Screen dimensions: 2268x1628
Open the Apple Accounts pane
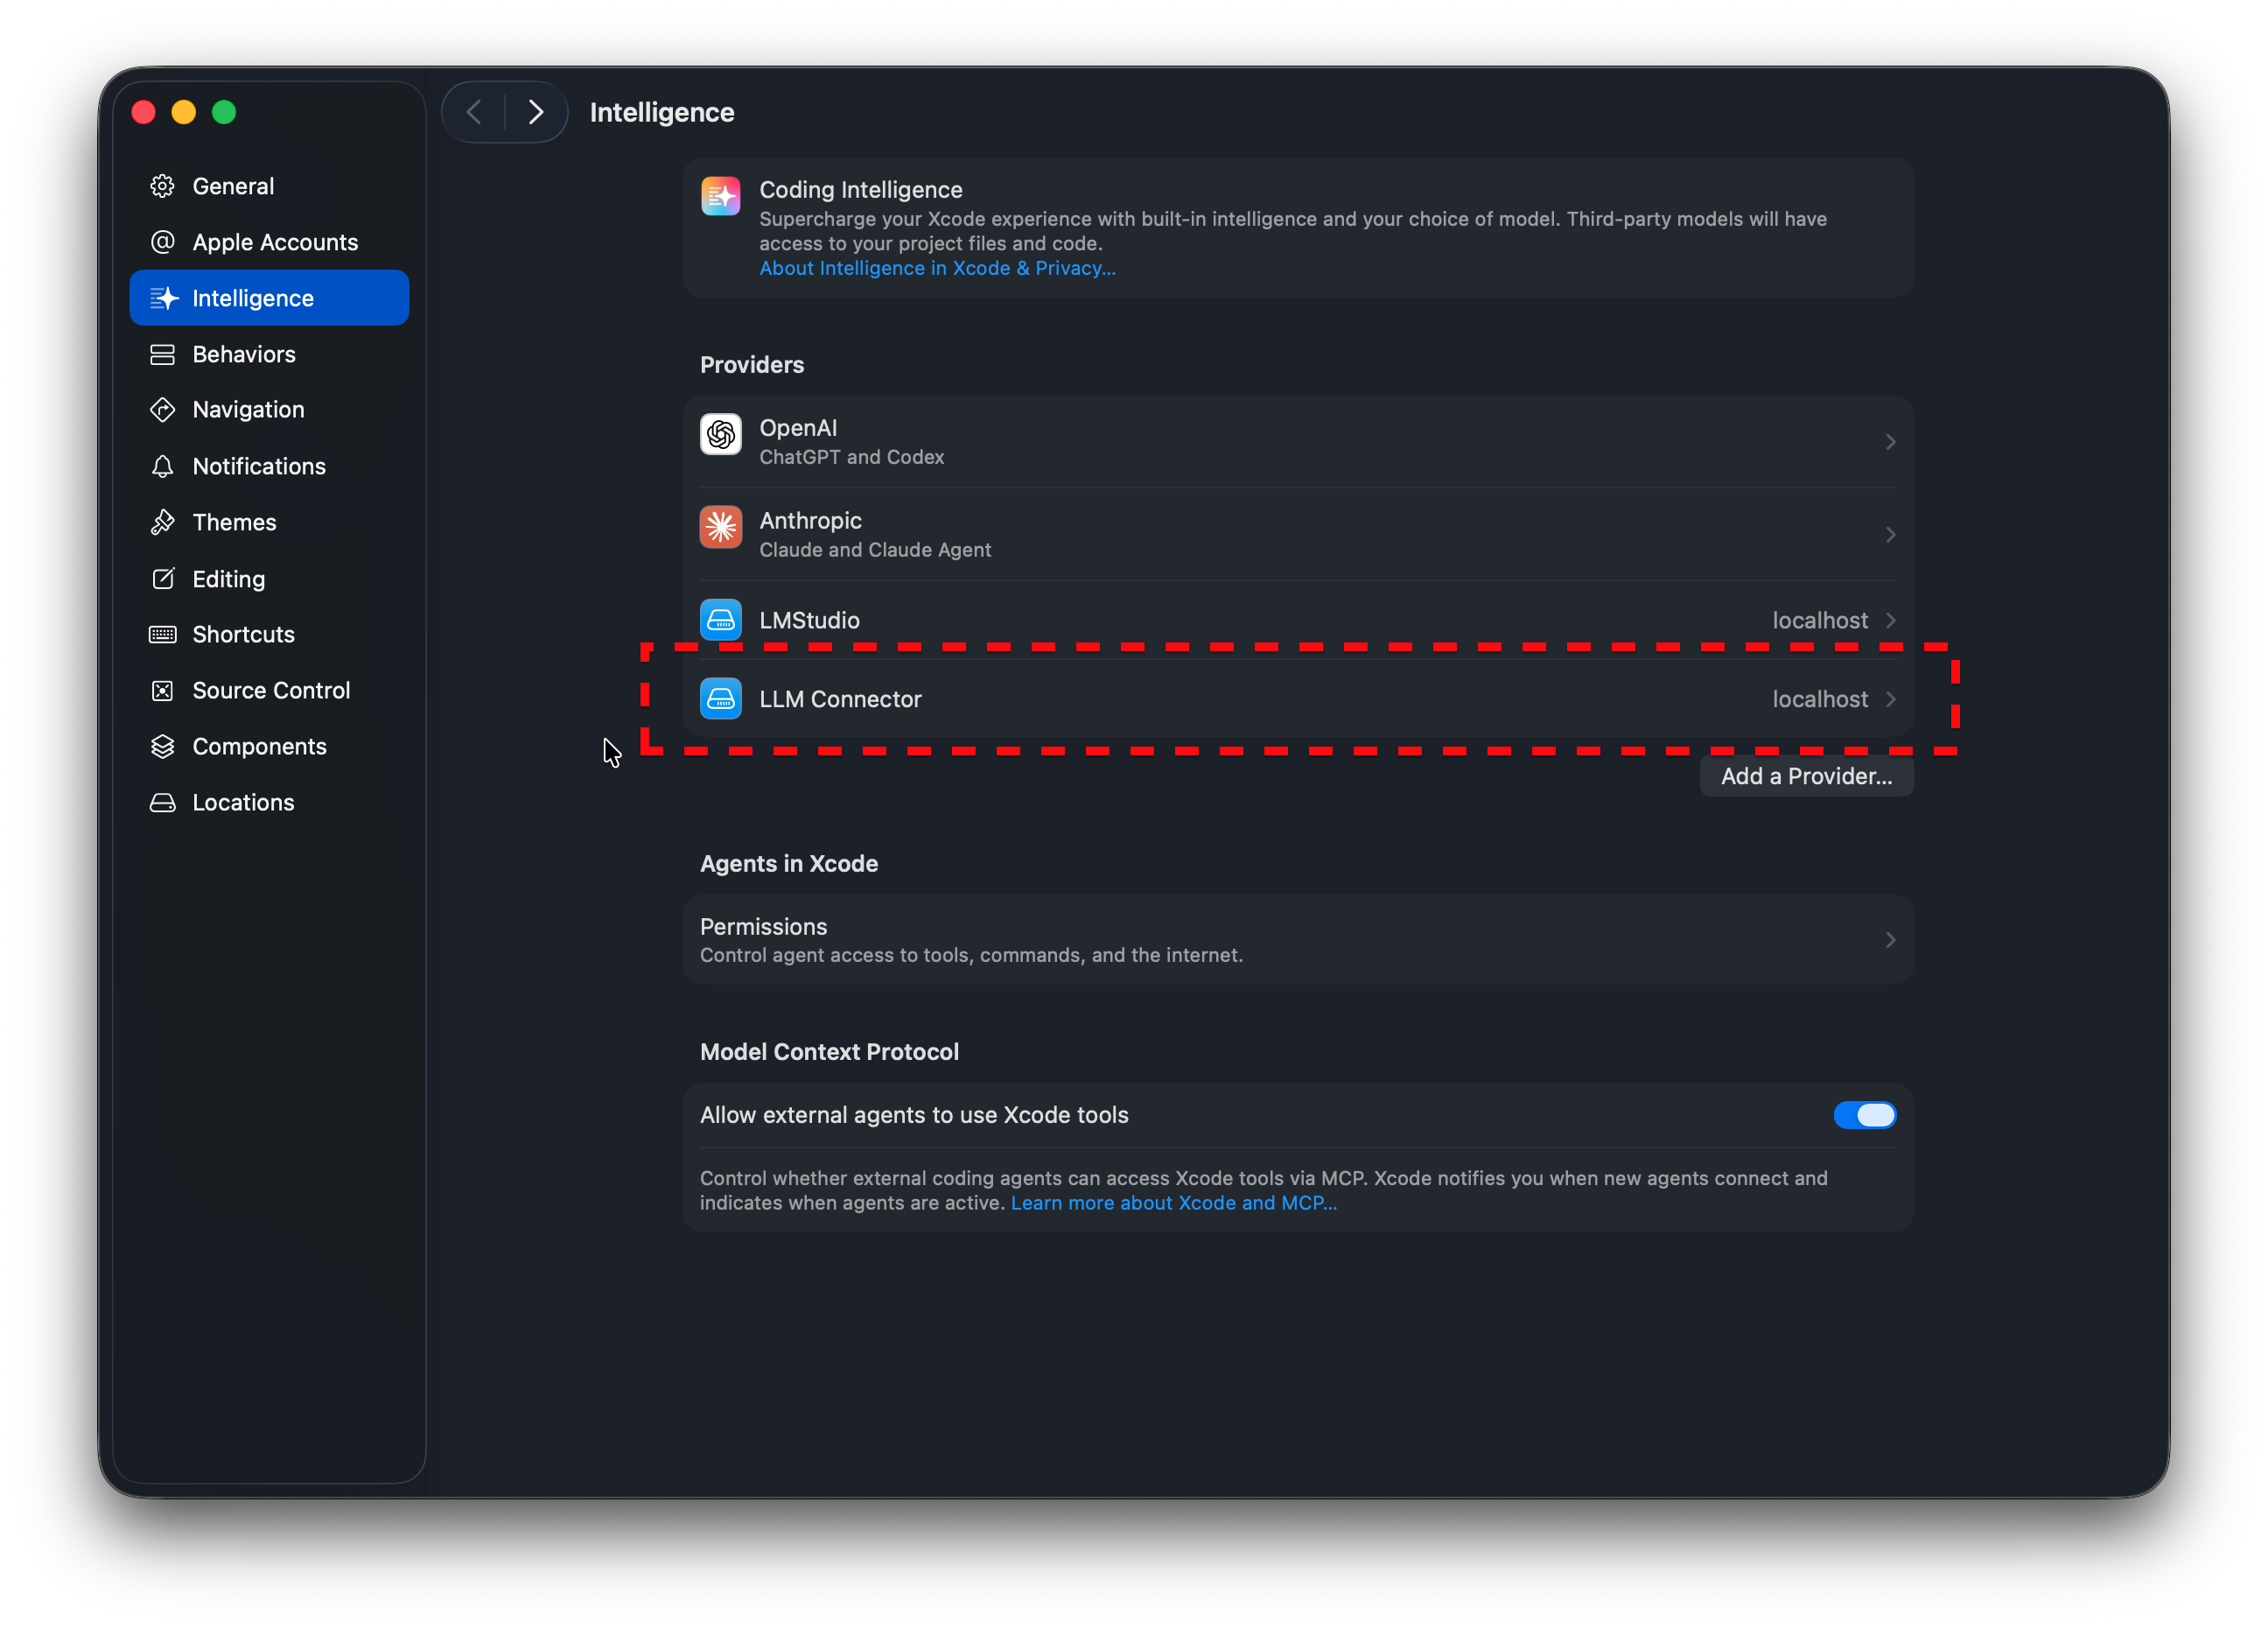pos(274,242)
